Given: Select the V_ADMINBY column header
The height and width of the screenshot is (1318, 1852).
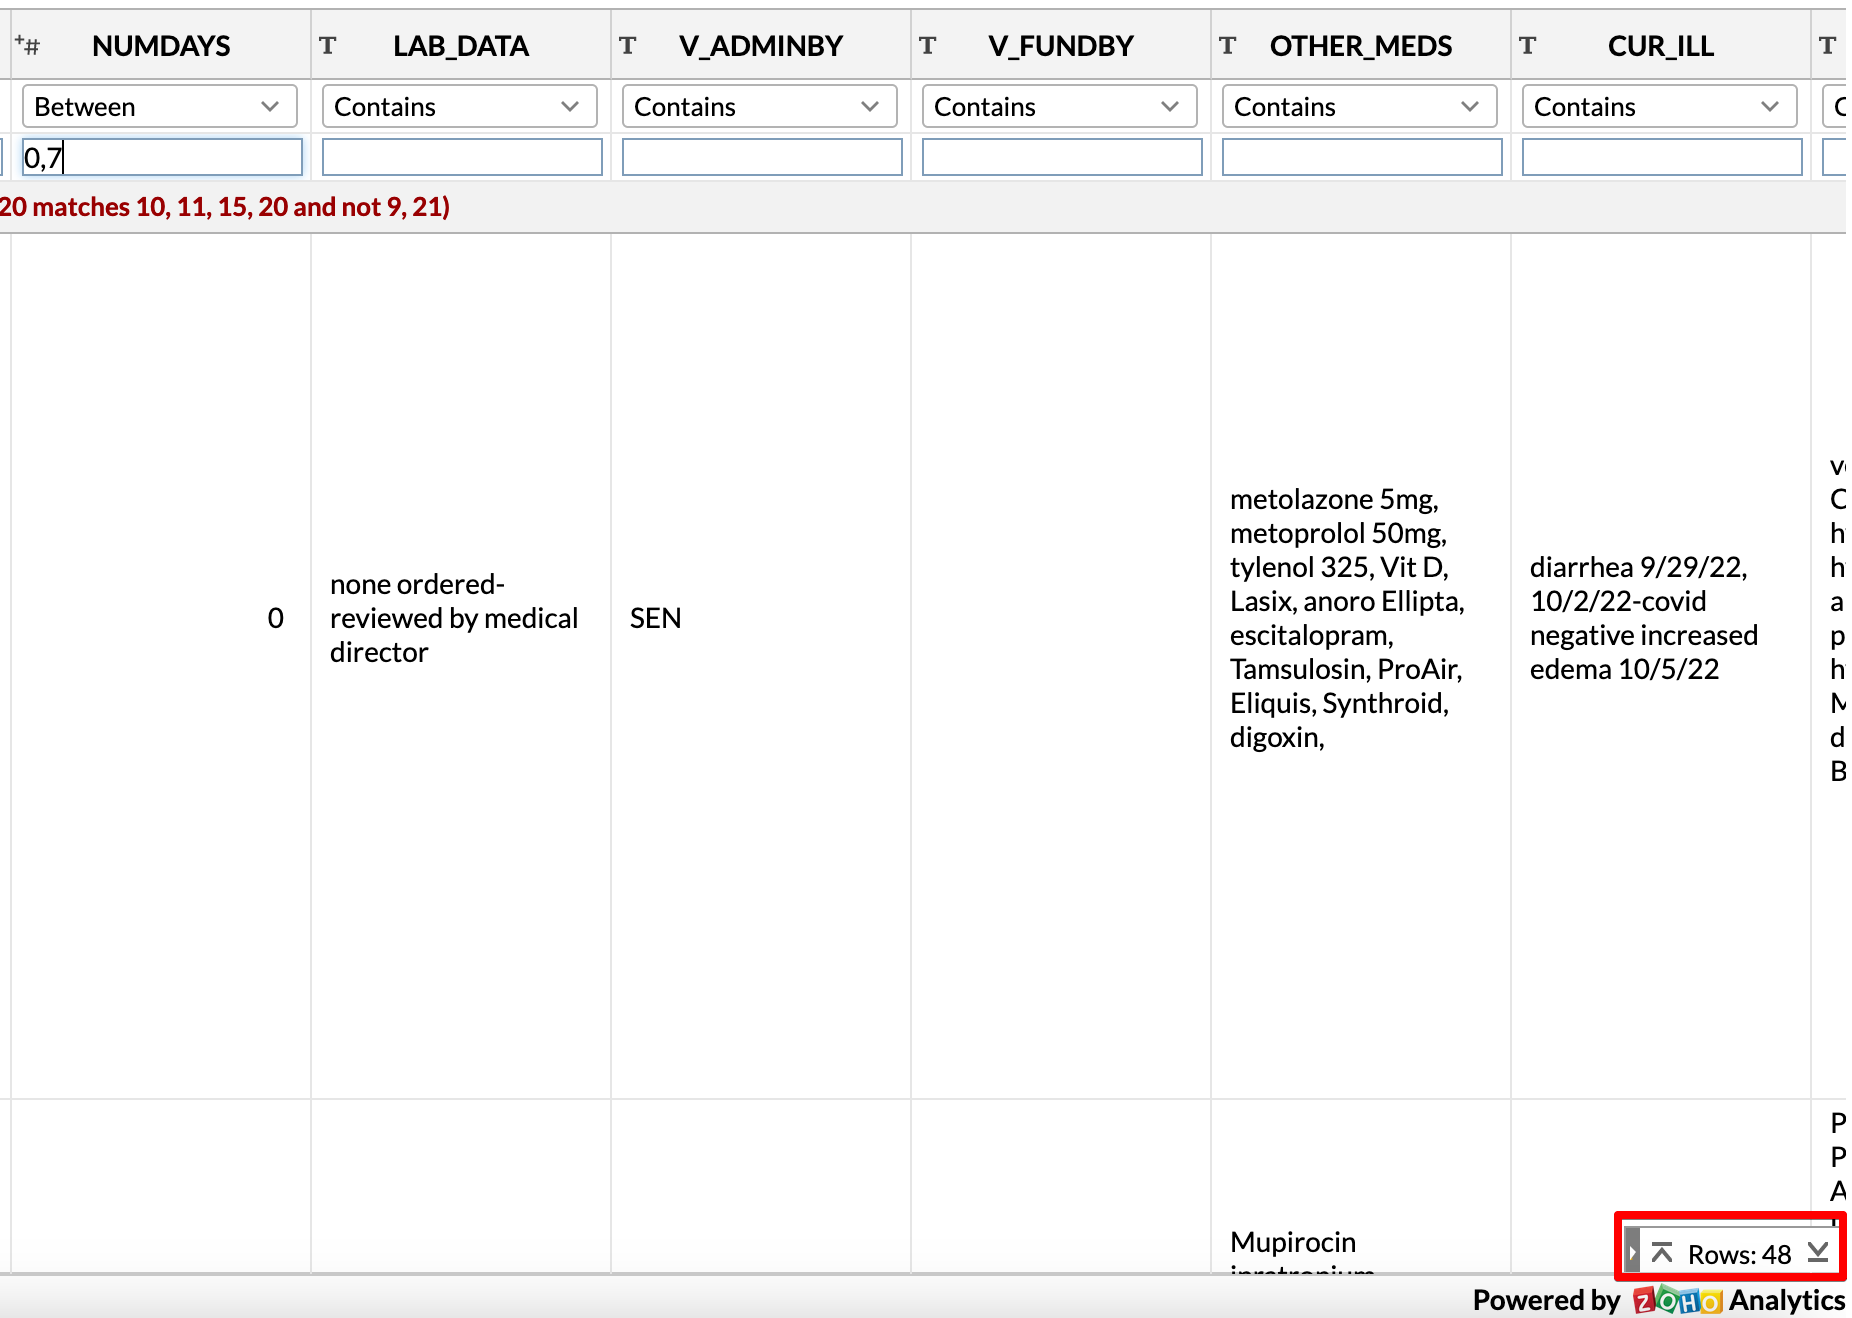Looking at the screenshot, I should pyautogui.click(x=761, y=45).
